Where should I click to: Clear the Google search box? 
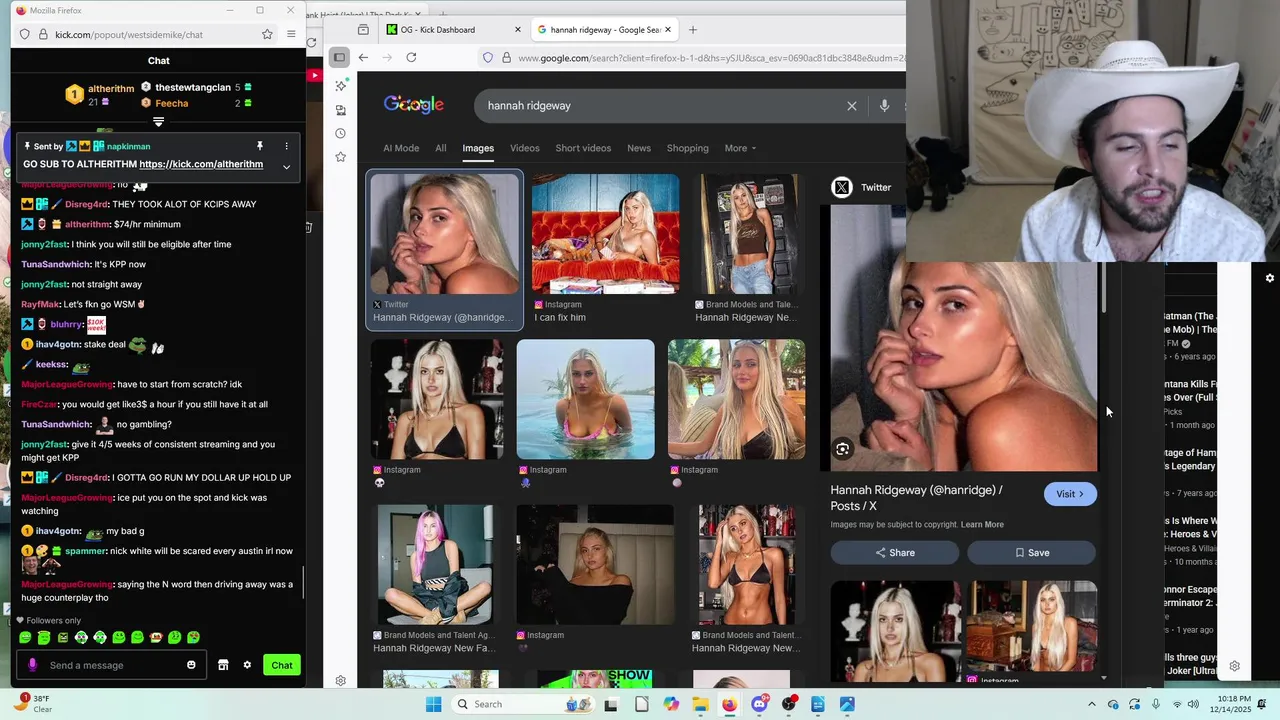click(852, 105)
